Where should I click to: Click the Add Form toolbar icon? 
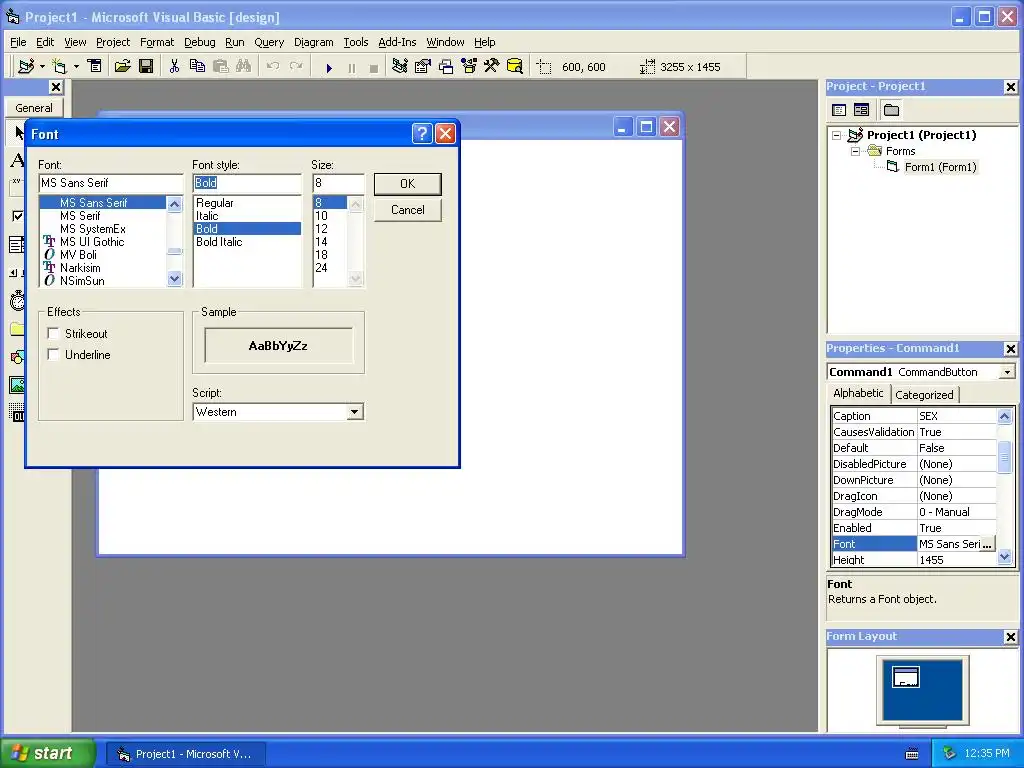coord(59,66)
